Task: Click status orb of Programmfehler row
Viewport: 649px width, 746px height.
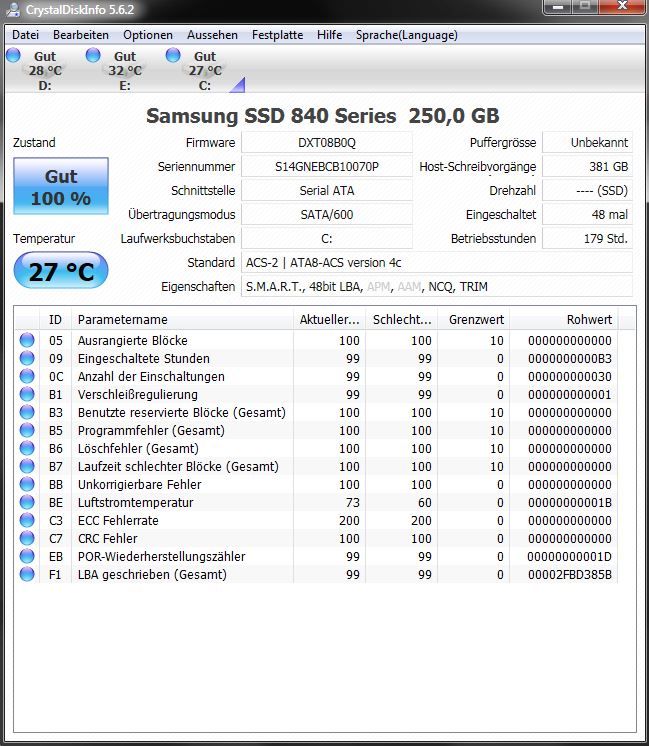Action: (27, 430)
